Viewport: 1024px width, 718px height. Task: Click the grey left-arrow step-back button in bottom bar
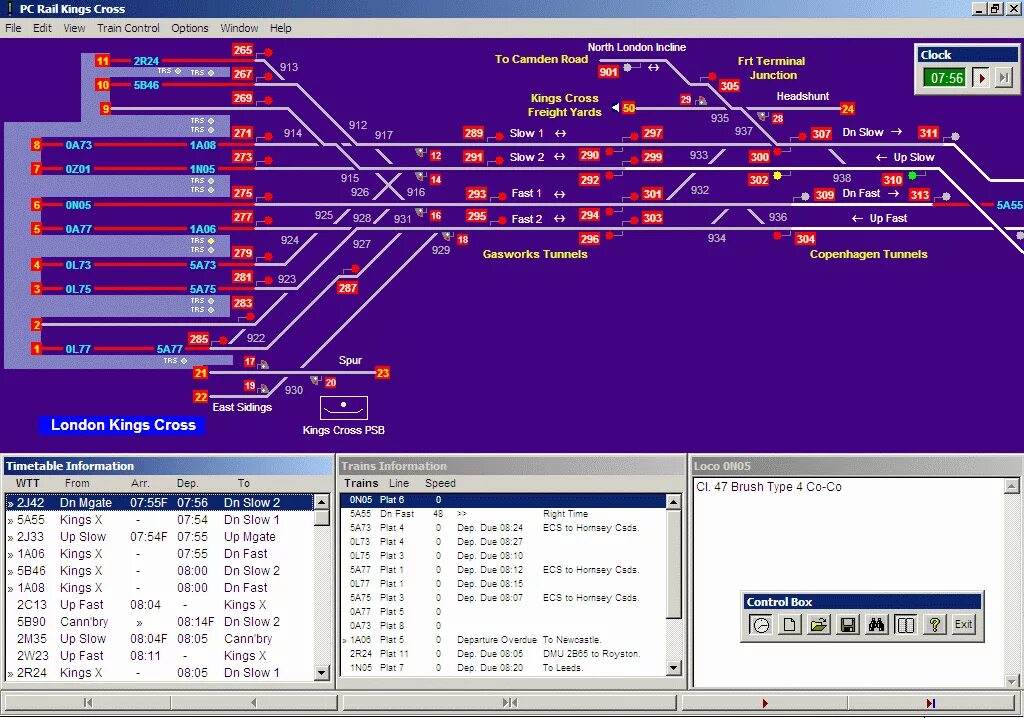point(253,703)
